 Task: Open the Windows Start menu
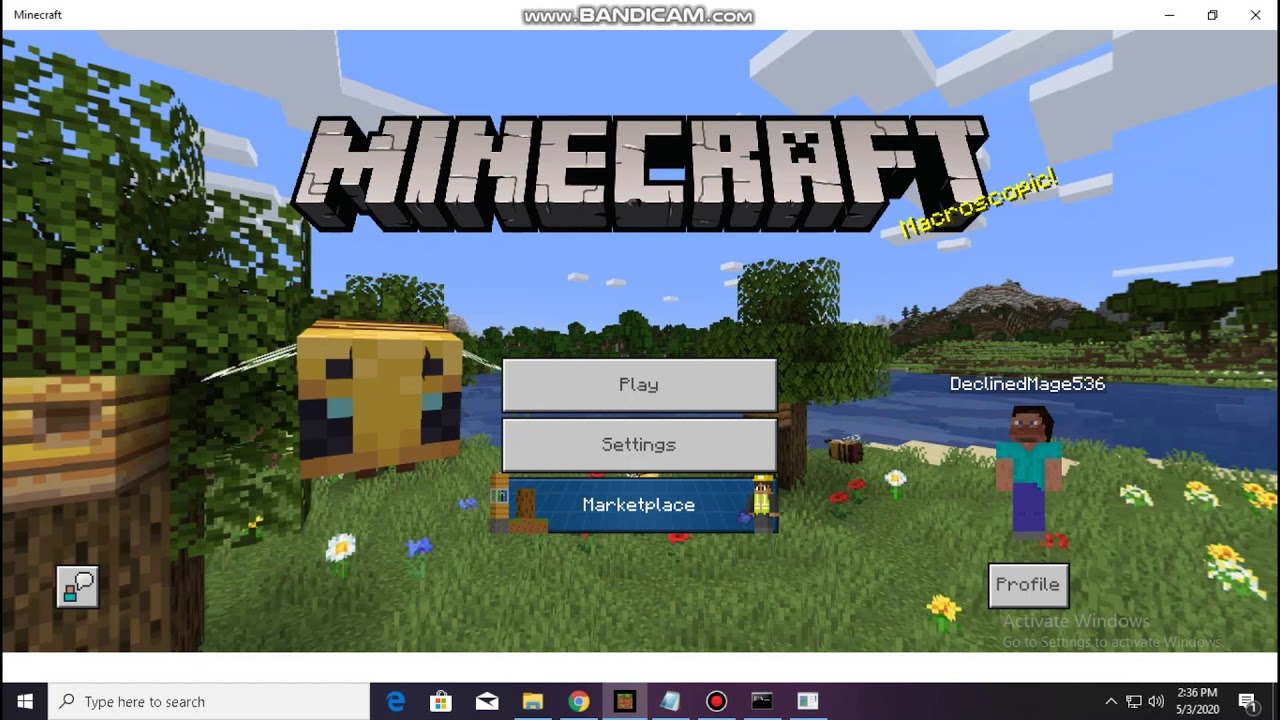pyautogui.click(x=24, y=701)
